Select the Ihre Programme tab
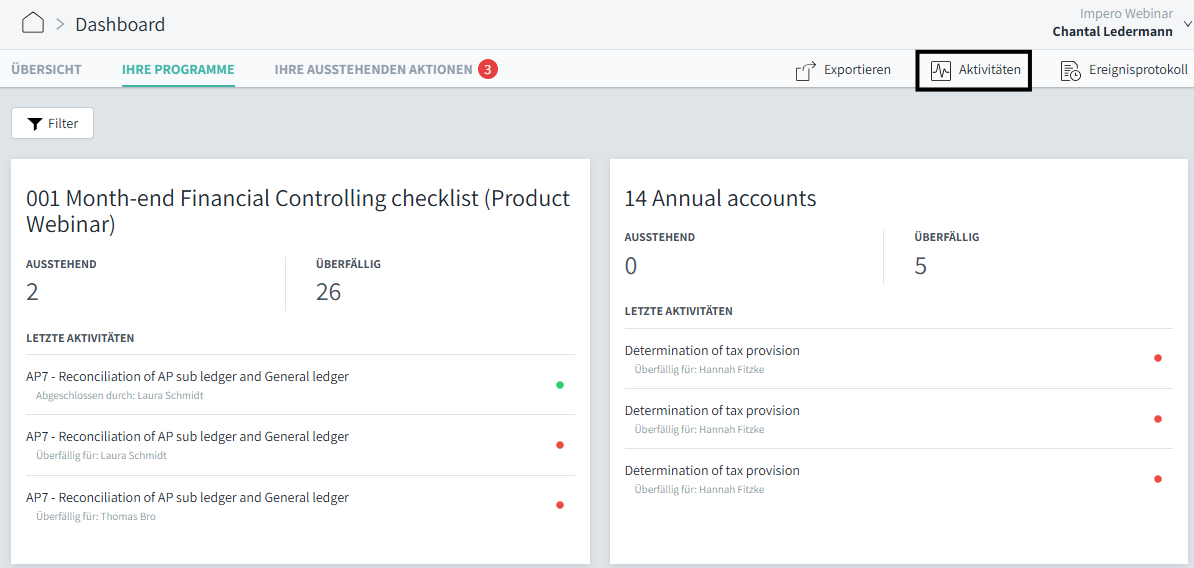Screen dimensions: 1194x568 click(x=178, y=70)
